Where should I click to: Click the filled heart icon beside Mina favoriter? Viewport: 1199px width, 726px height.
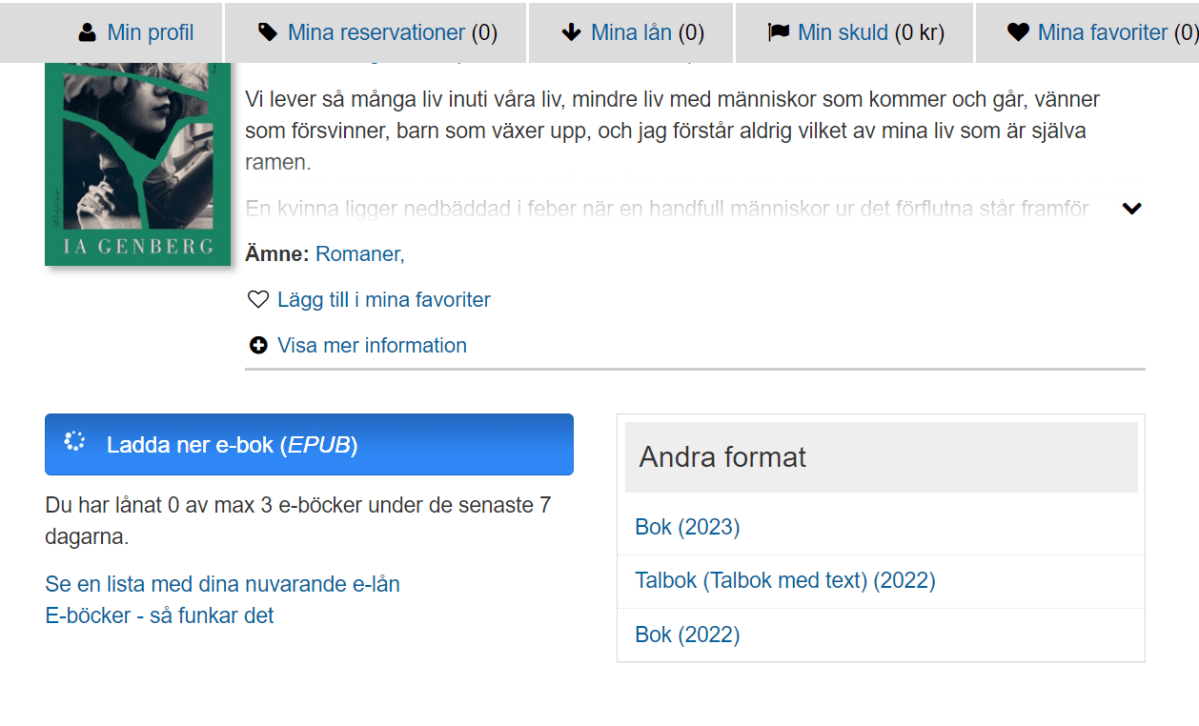pyautogui.click(x=1018, y=32)
